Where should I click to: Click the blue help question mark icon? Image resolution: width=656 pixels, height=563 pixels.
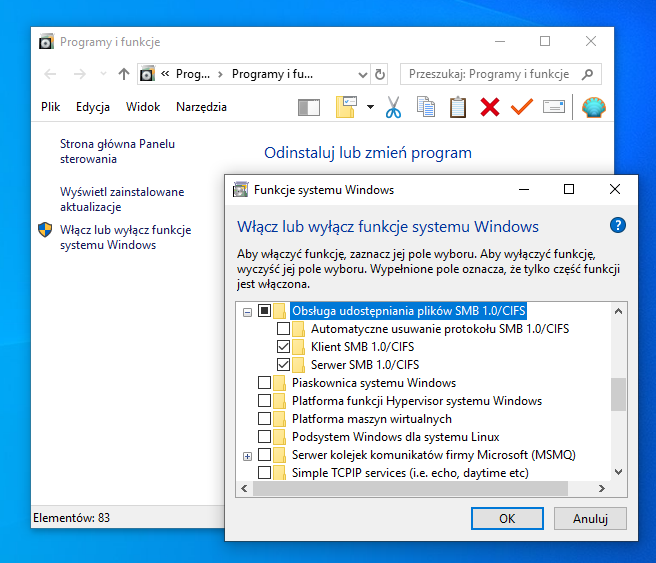618,225
